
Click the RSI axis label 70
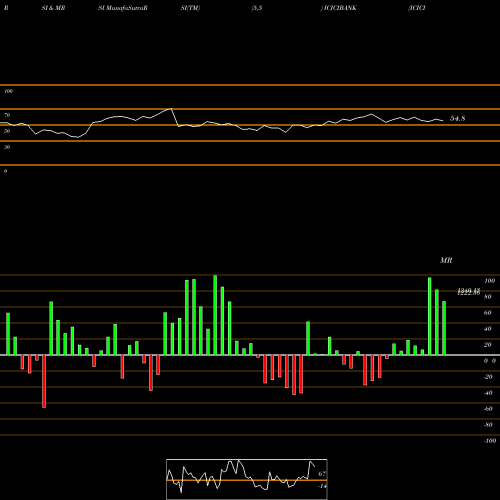coord(7,115)
